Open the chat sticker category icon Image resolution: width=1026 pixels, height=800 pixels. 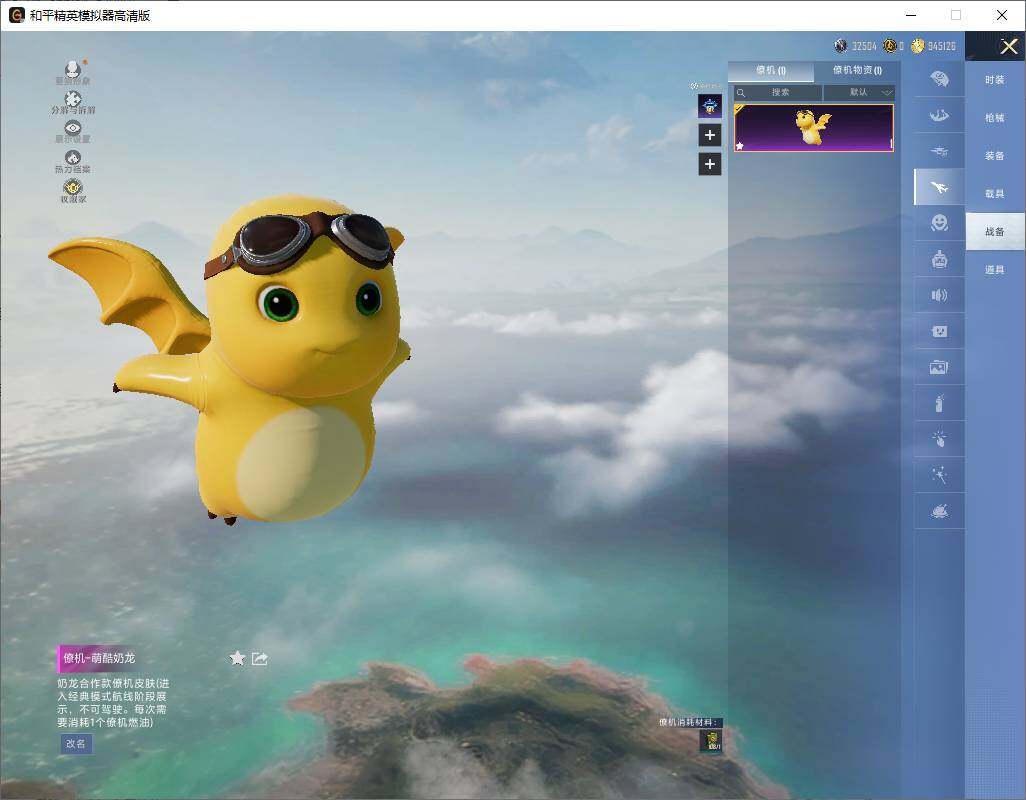coord(939,332)
